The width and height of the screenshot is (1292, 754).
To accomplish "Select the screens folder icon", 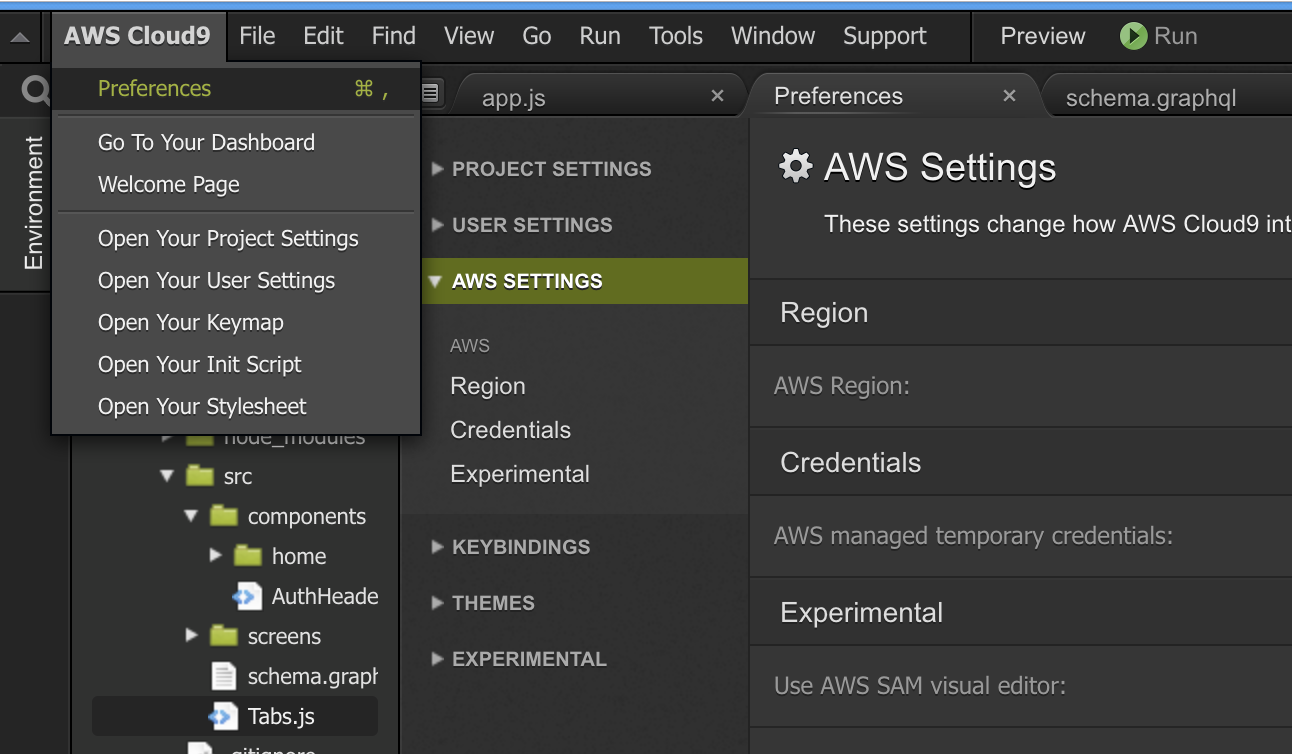I will pos(224,636).
